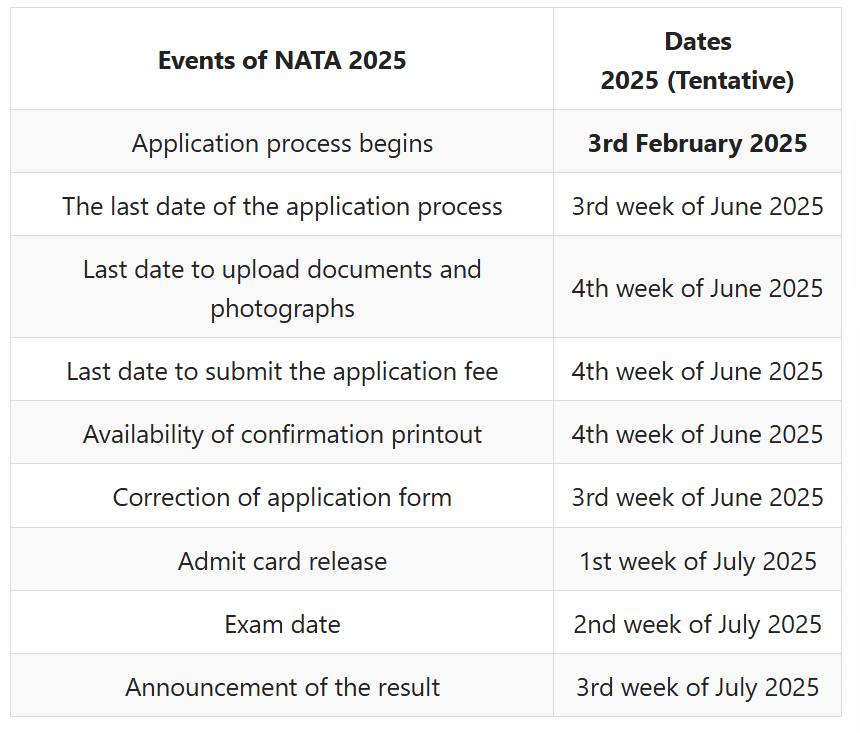Select the 'Exam date' cell

282,624
